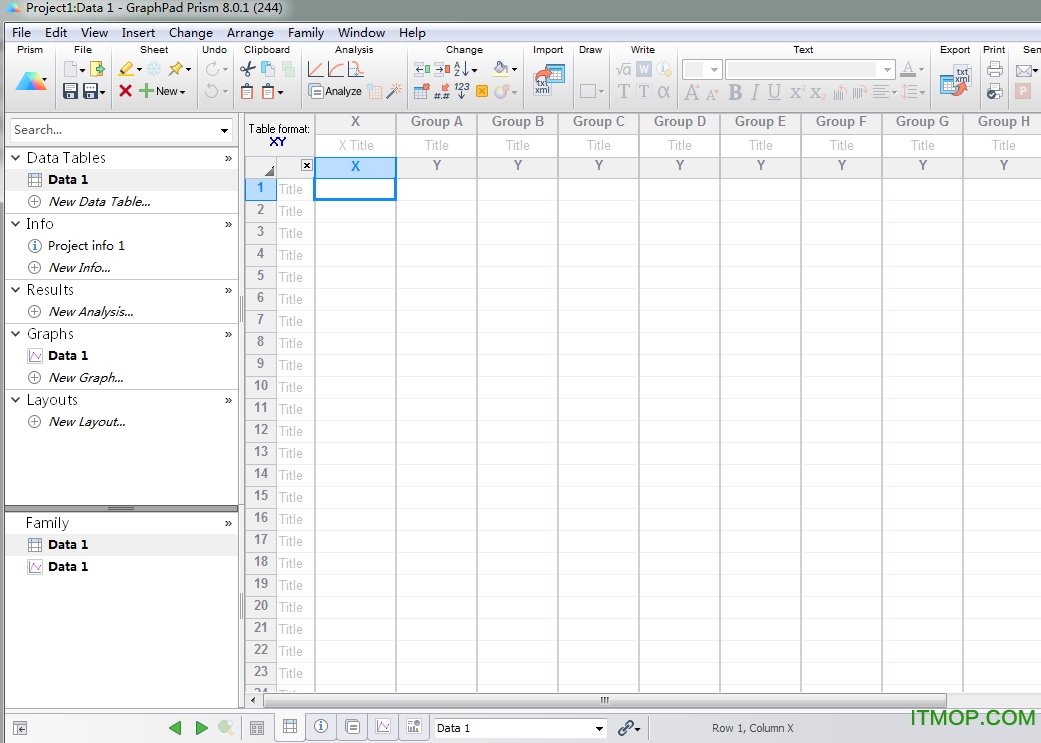The width and height of the screenshot is (1041, 743).
Task: Cut selection with the scissors icon
Action: point(247,69)
